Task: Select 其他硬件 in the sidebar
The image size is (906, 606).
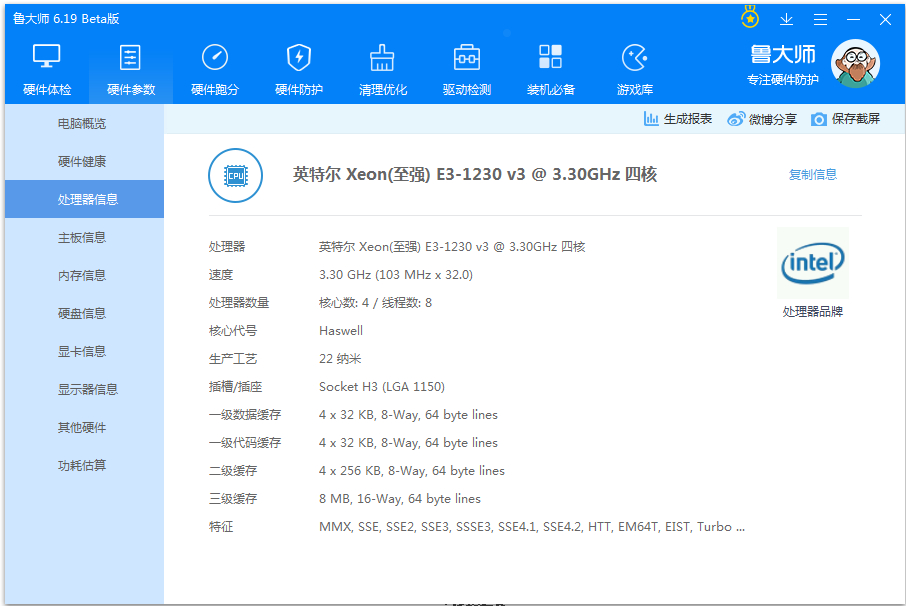Action: click(x=84, y=427)
